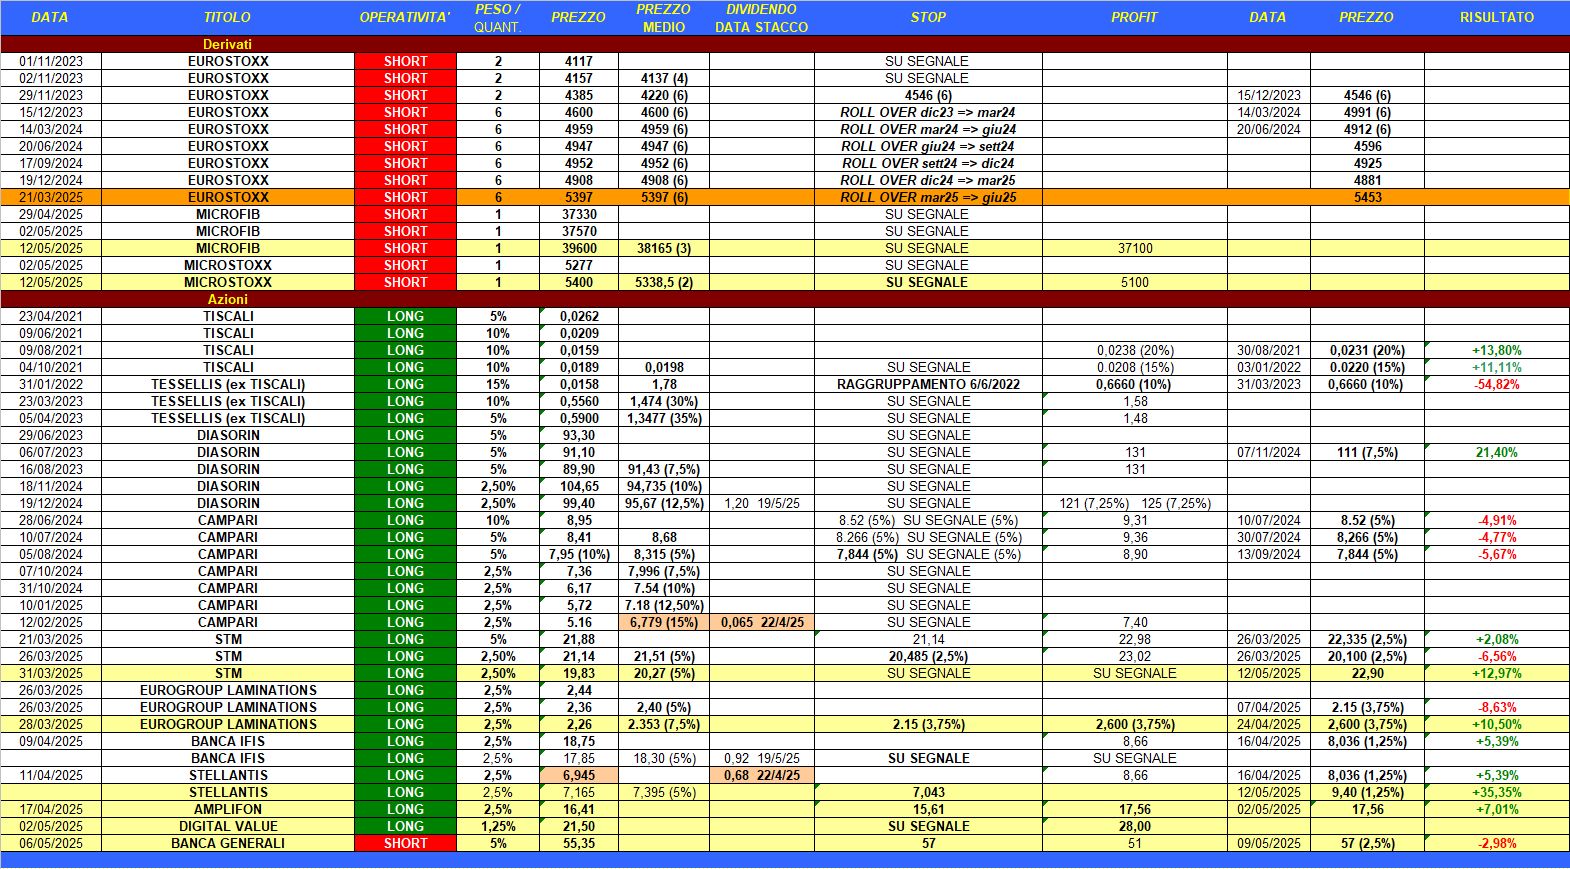
Task: Select 'ROLL OVER dic24 => mar25' cell
Action: point(928,180)
